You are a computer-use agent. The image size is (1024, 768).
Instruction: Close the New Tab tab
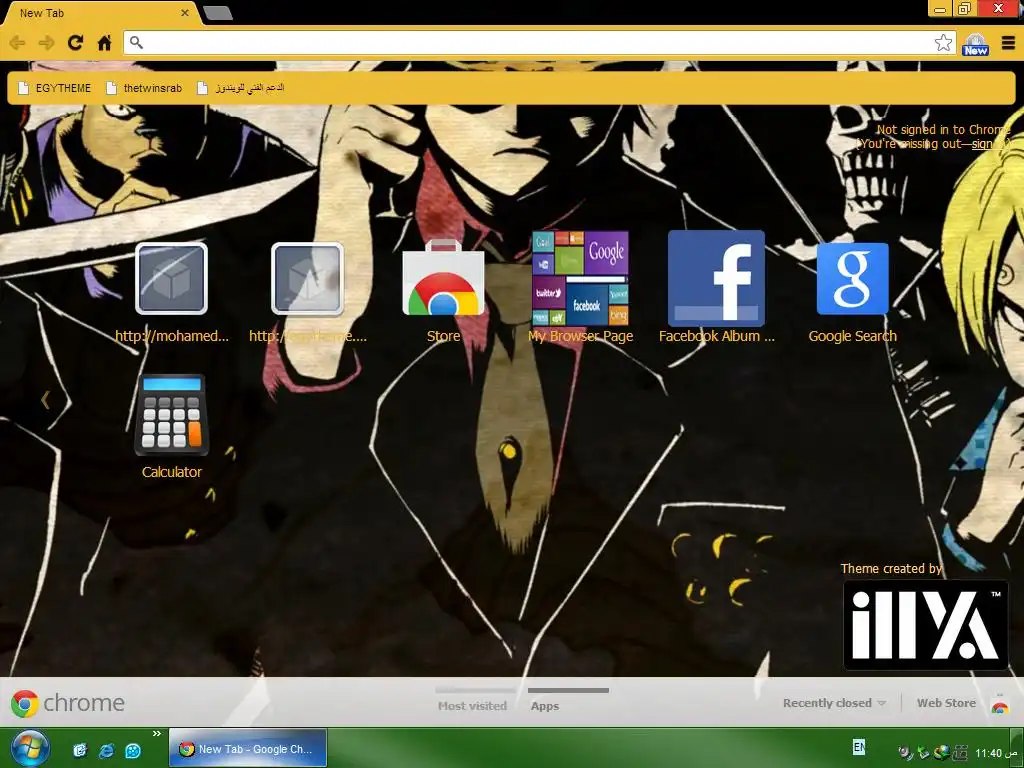point(185,12)
